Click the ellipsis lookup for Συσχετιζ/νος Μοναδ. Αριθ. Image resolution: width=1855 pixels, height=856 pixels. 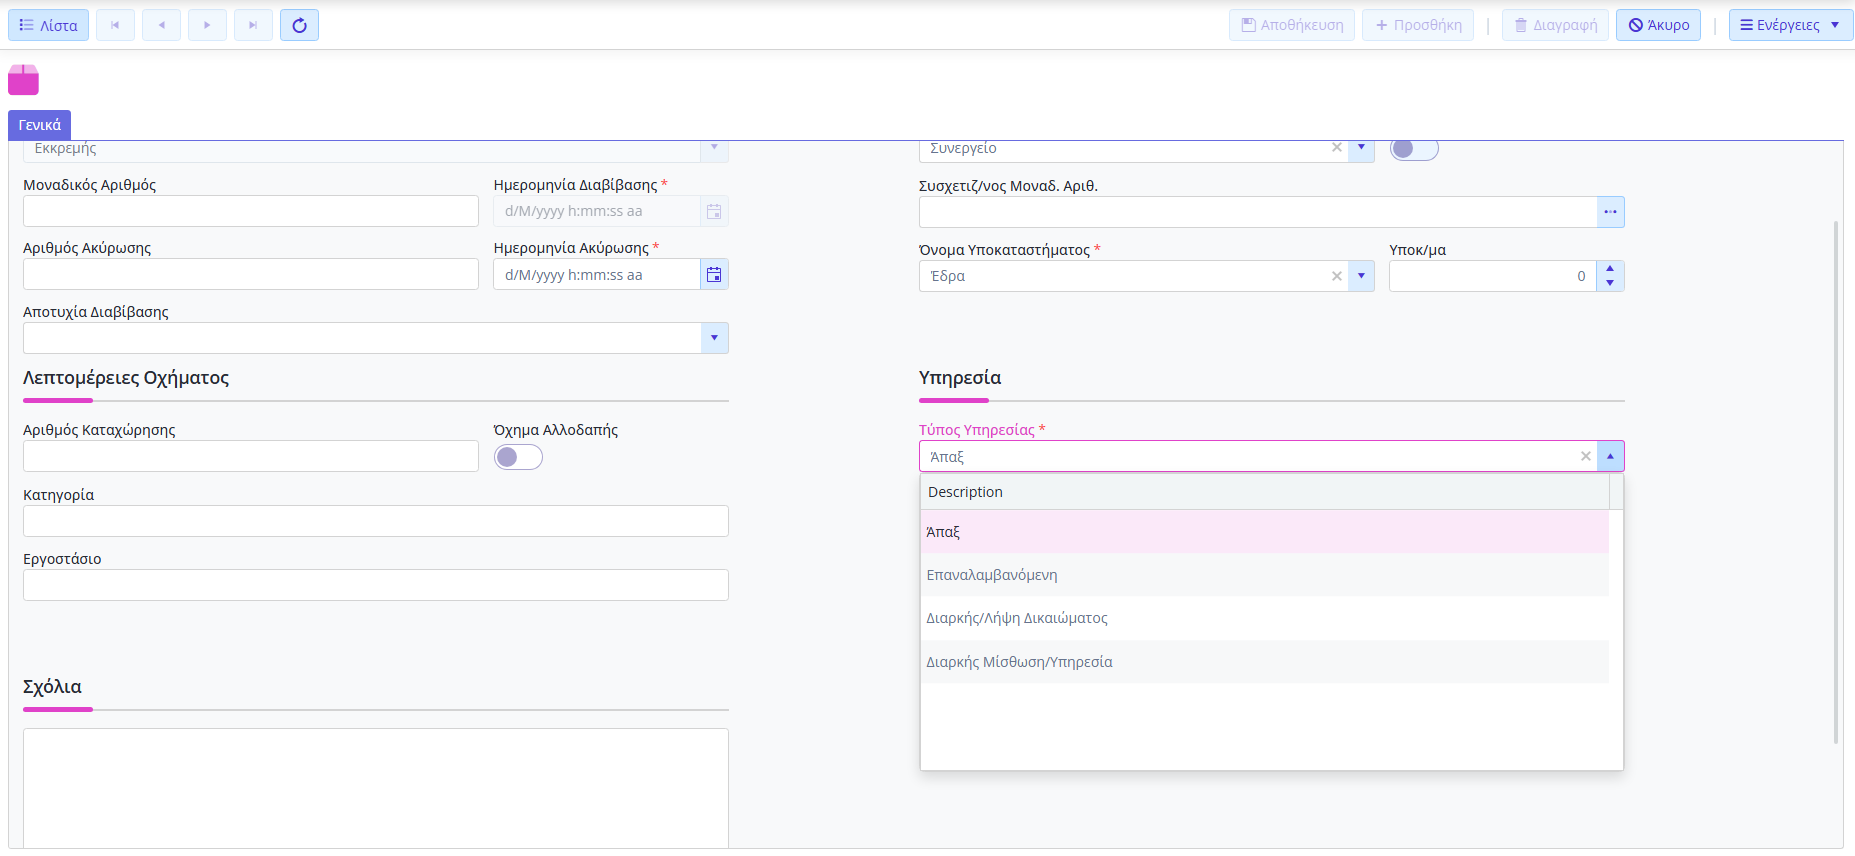point(1610,212)
